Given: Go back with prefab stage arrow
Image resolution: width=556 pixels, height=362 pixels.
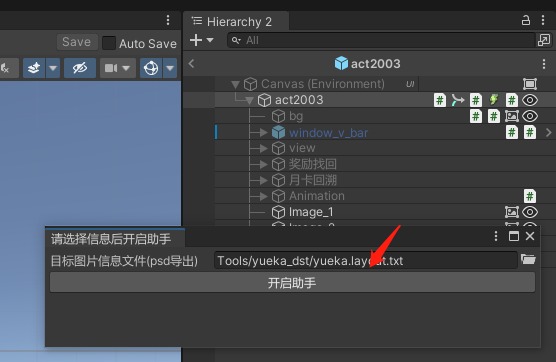Looking at the screenshot, I should (x=191, y=64).
